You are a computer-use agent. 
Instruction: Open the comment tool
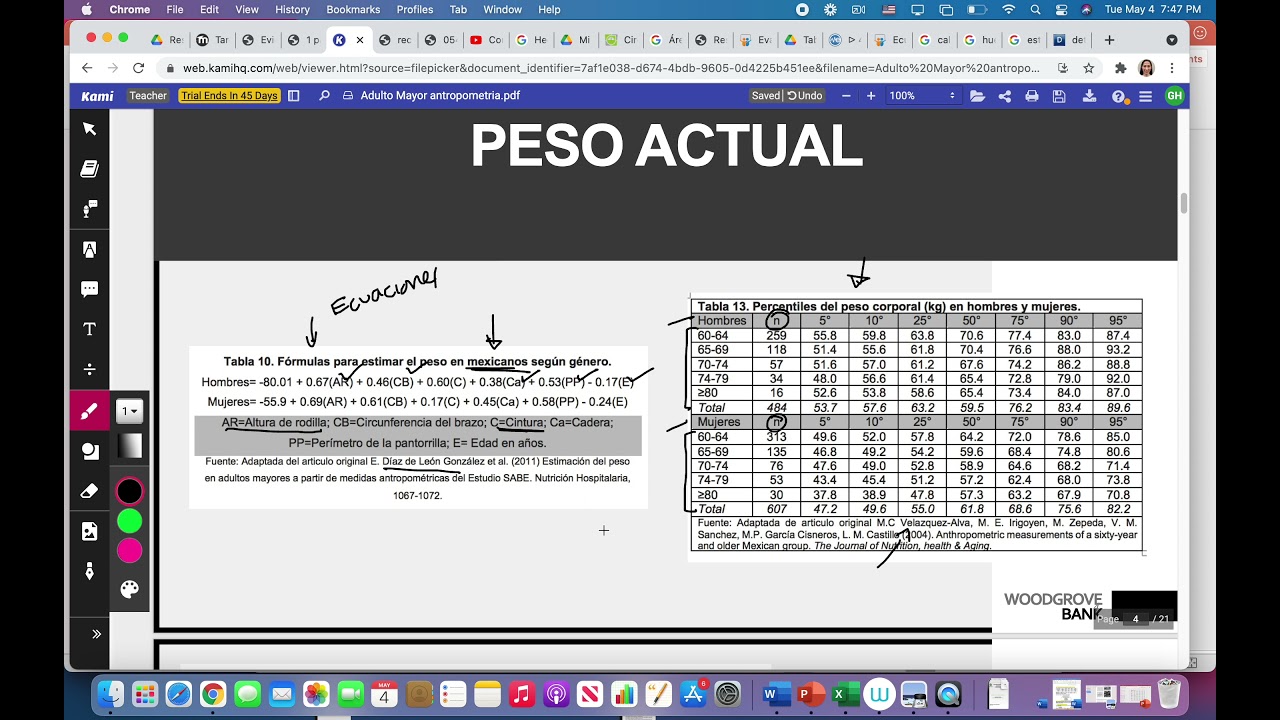[89, 289]
